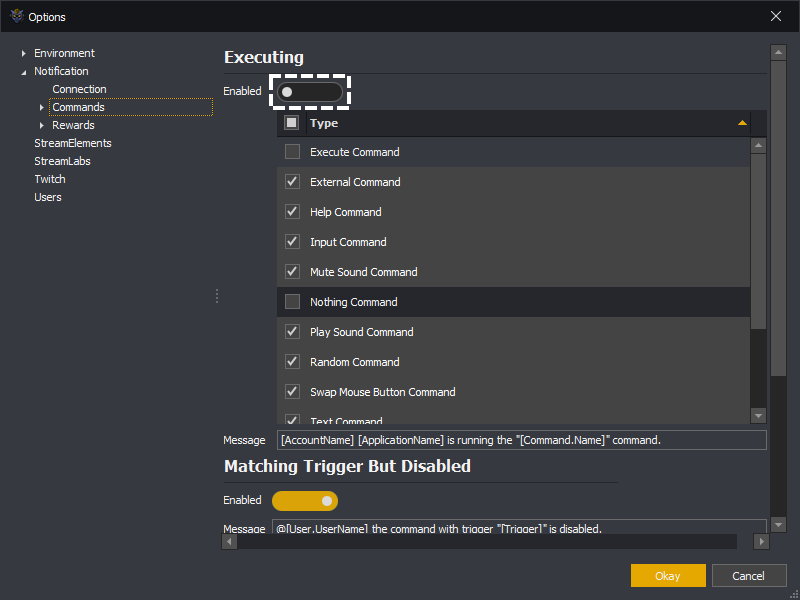Image resolution: width=800 pixels, height=600 pixels.
Task: Open the Users settings page
Action: tap(47, 197)
